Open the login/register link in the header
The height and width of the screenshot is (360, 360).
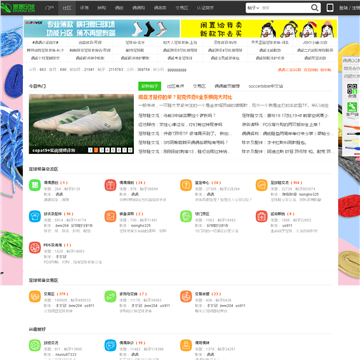[349, 8]
